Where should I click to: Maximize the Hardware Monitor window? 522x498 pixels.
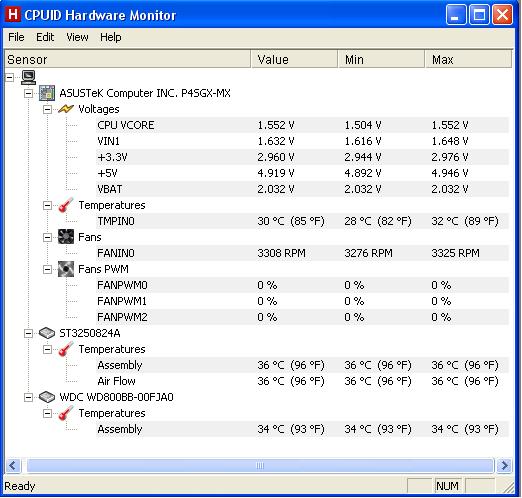coord(479,15)
